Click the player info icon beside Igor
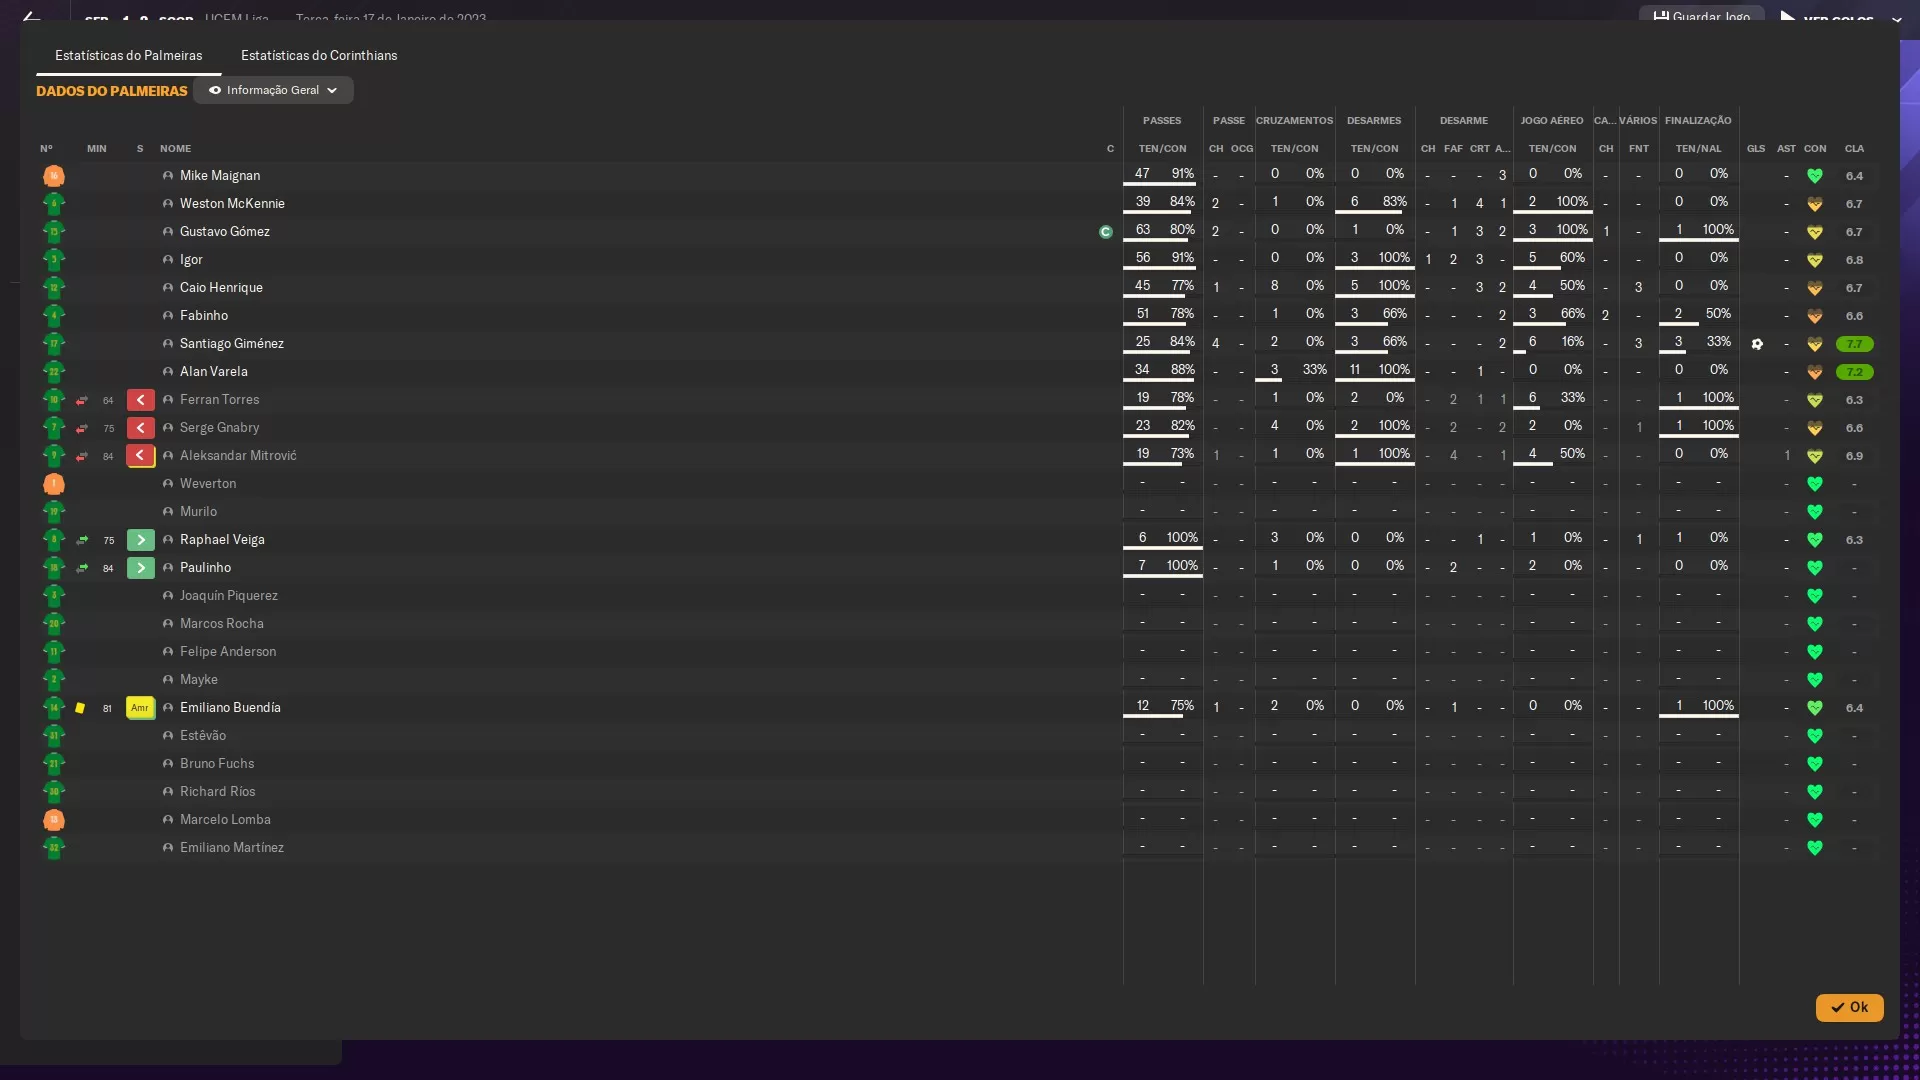Image resolution: width=1920 pixels, height=1080 pixels. (168, 260)
